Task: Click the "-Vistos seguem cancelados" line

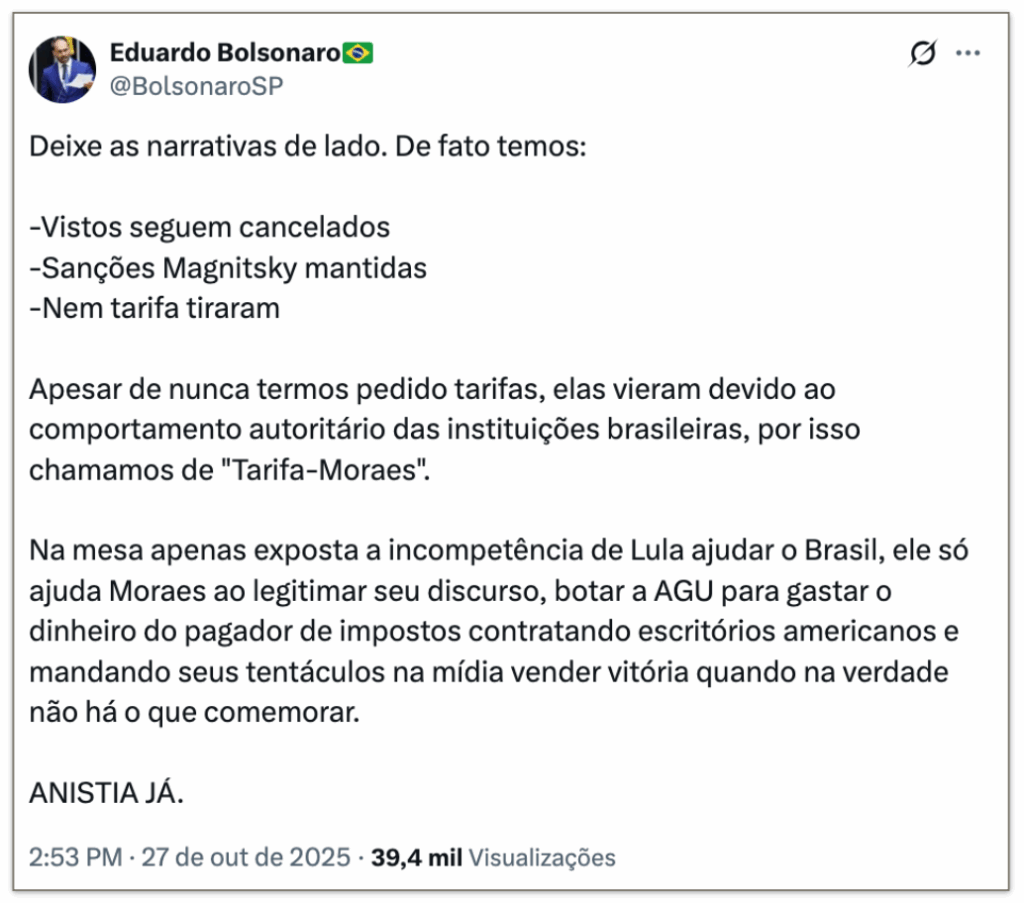Action: pyautogui.click(x=209, y=227)
